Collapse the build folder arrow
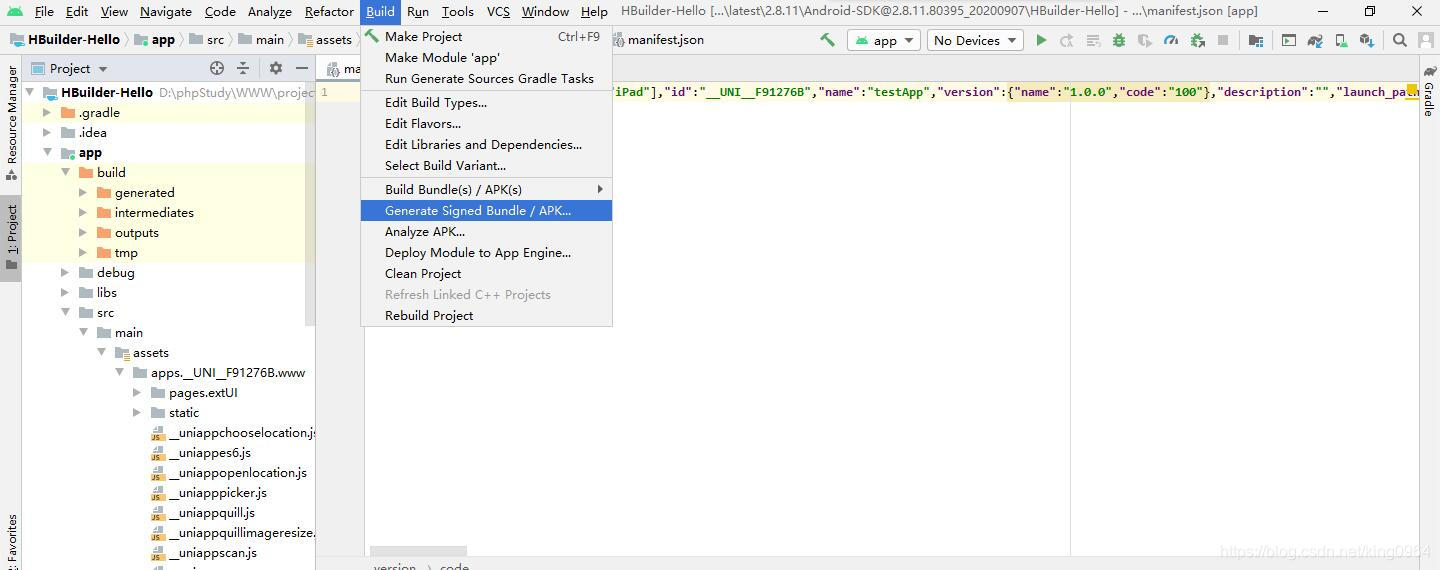The image size is (1440, 570). (65, 172)
